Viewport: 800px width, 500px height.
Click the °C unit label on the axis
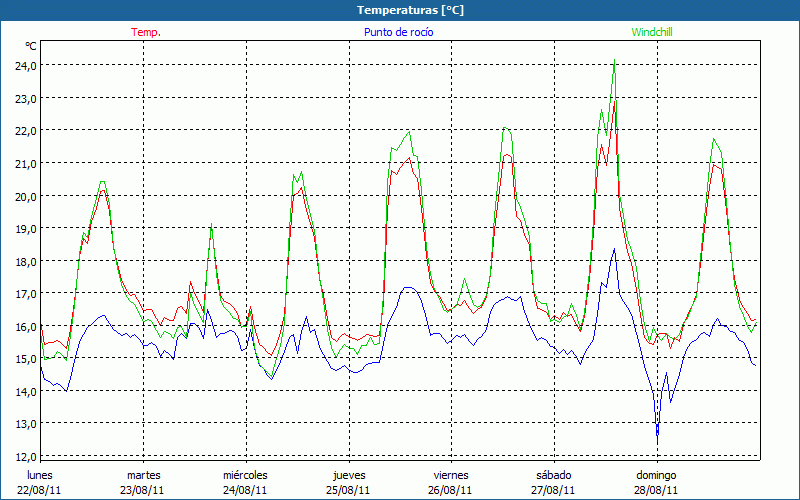tap(31, 46)
